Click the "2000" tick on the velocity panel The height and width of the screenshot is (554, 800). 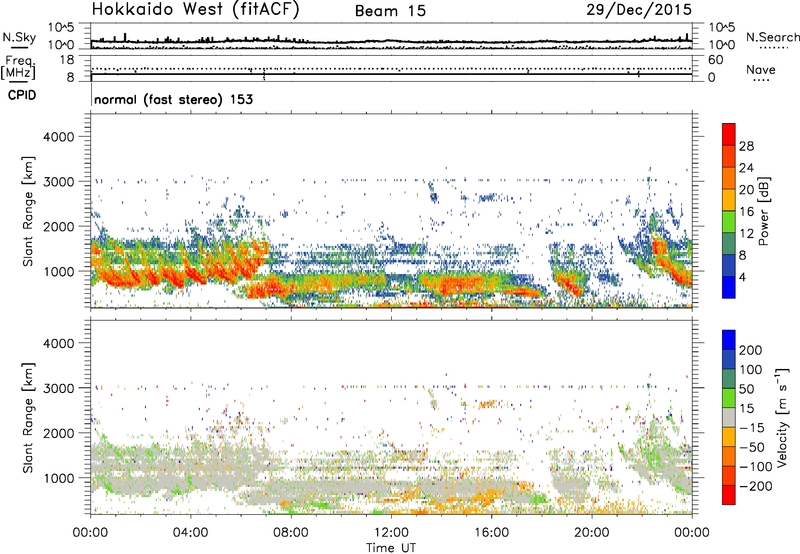coord(59,433)
